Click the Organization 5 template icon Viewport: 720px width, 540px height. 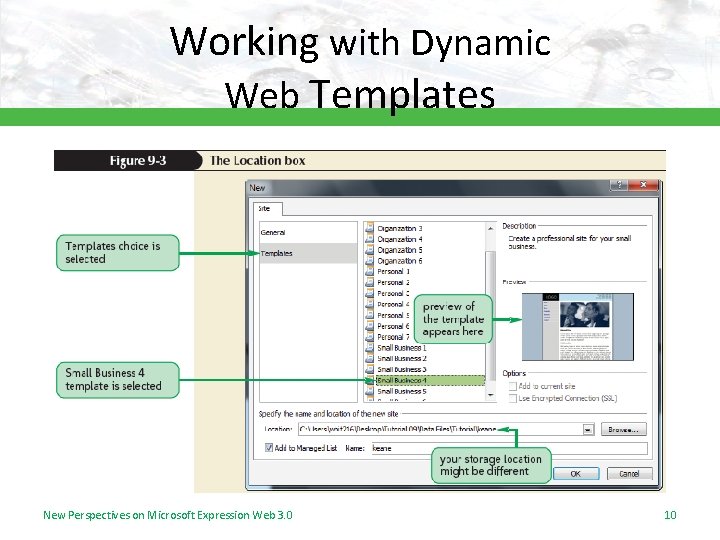[x=369, y=250]
